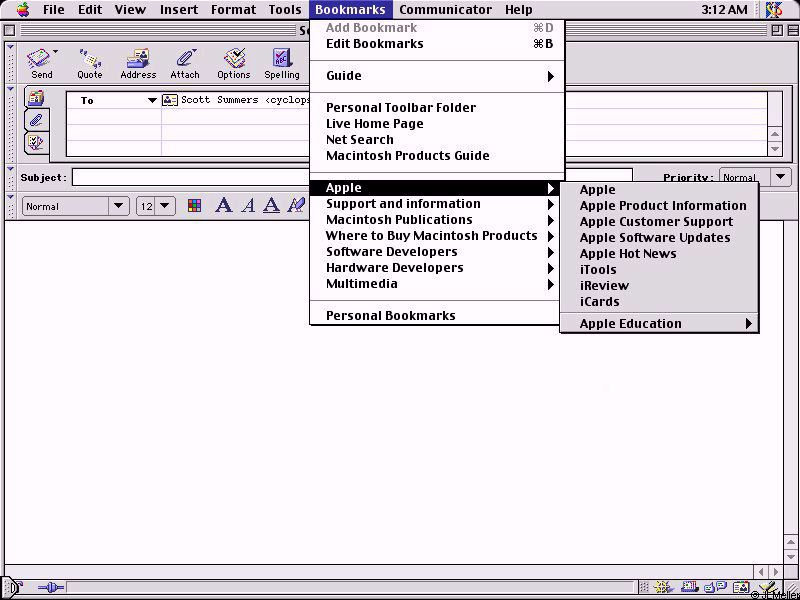Image resolution: width=800 pixels, height=600 pixels.
Task: Open the Communicator menu
Action: (445, 10)
